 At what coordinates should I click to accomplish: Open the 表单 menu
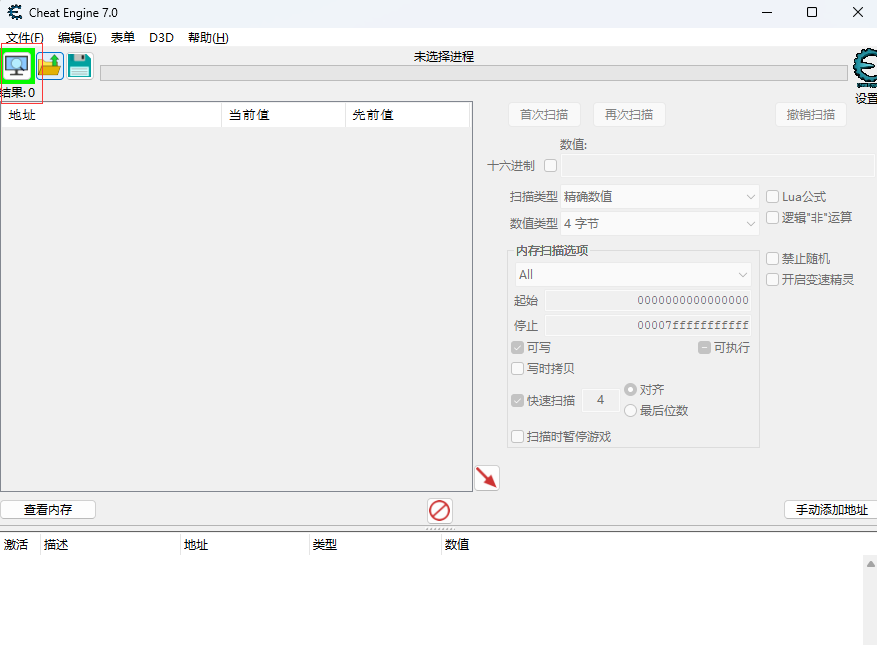122,37
